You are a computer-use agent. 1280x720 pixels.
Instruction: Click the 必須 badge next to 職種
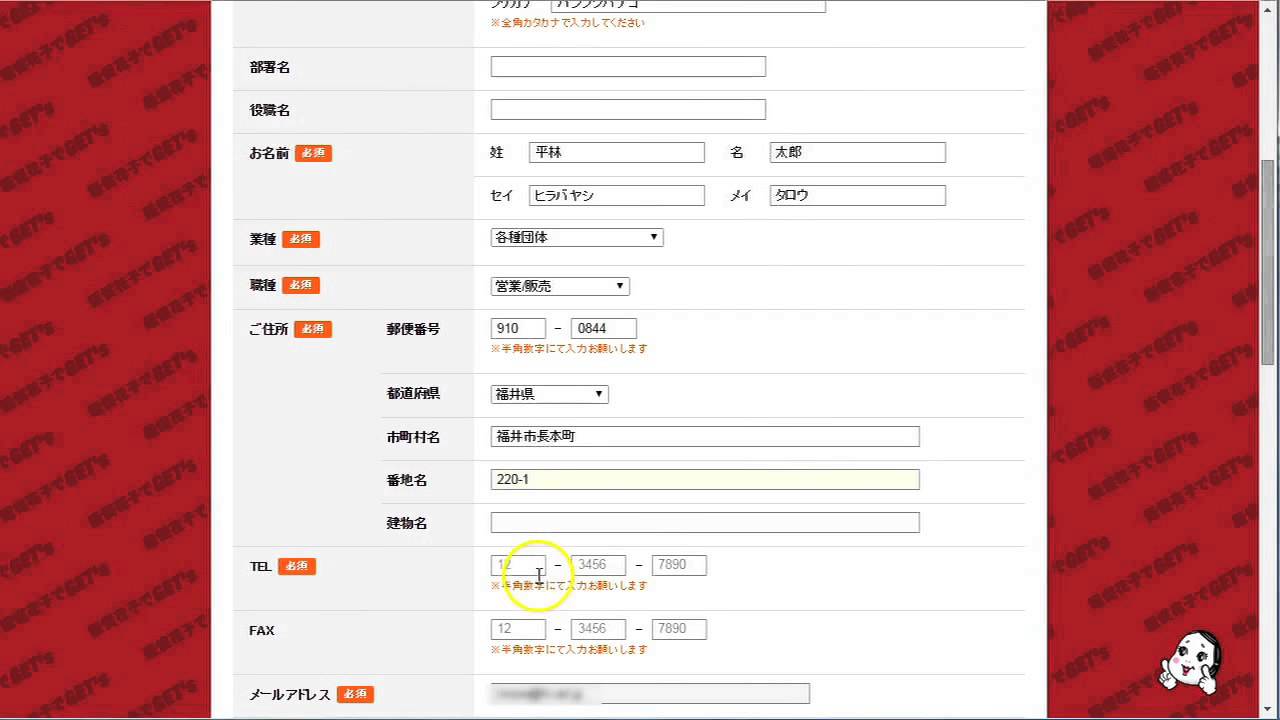301,285
